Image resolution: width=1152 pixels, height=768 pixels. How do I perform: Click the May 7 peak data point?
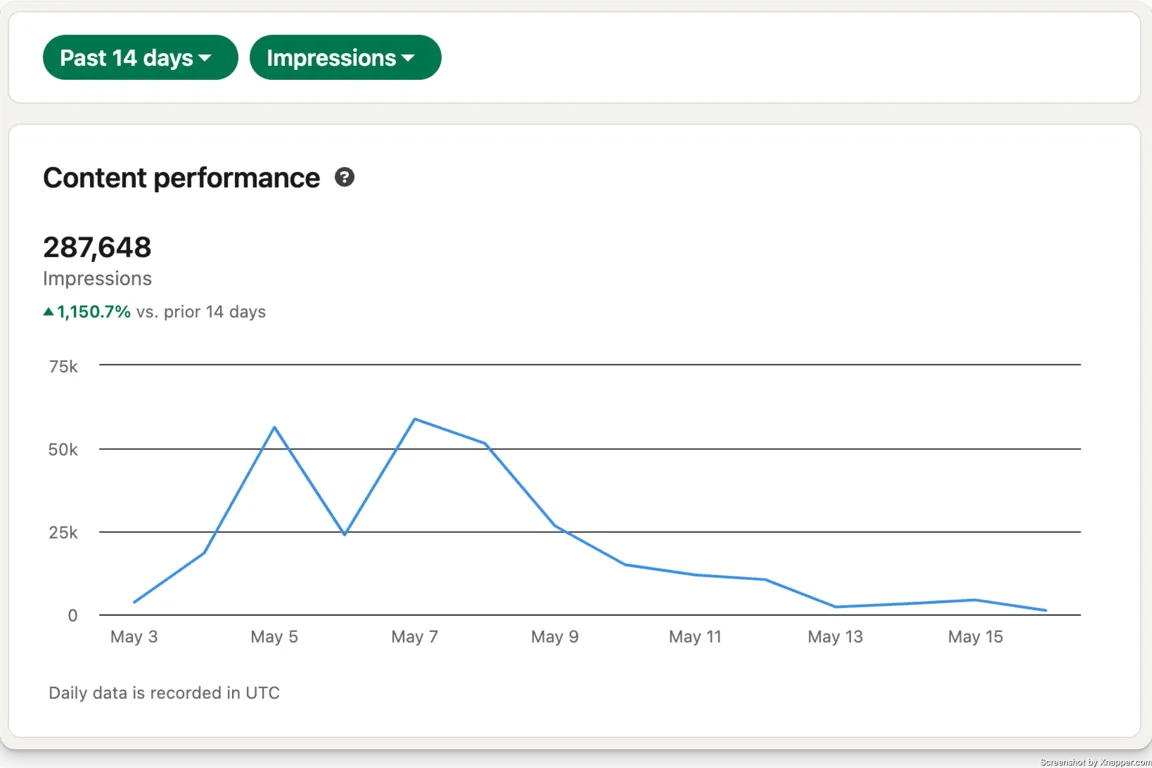coord(416,420)
